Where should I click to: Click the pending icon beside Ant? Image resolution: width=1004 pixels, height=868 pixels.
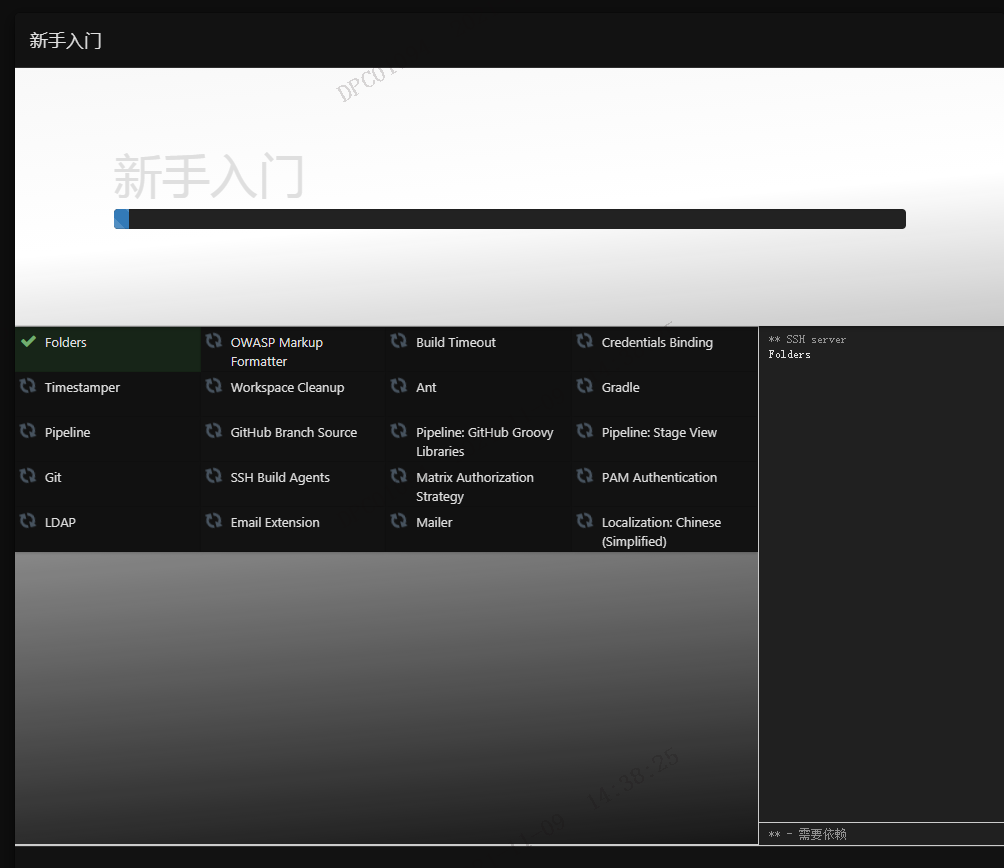(x=399, y=386)
